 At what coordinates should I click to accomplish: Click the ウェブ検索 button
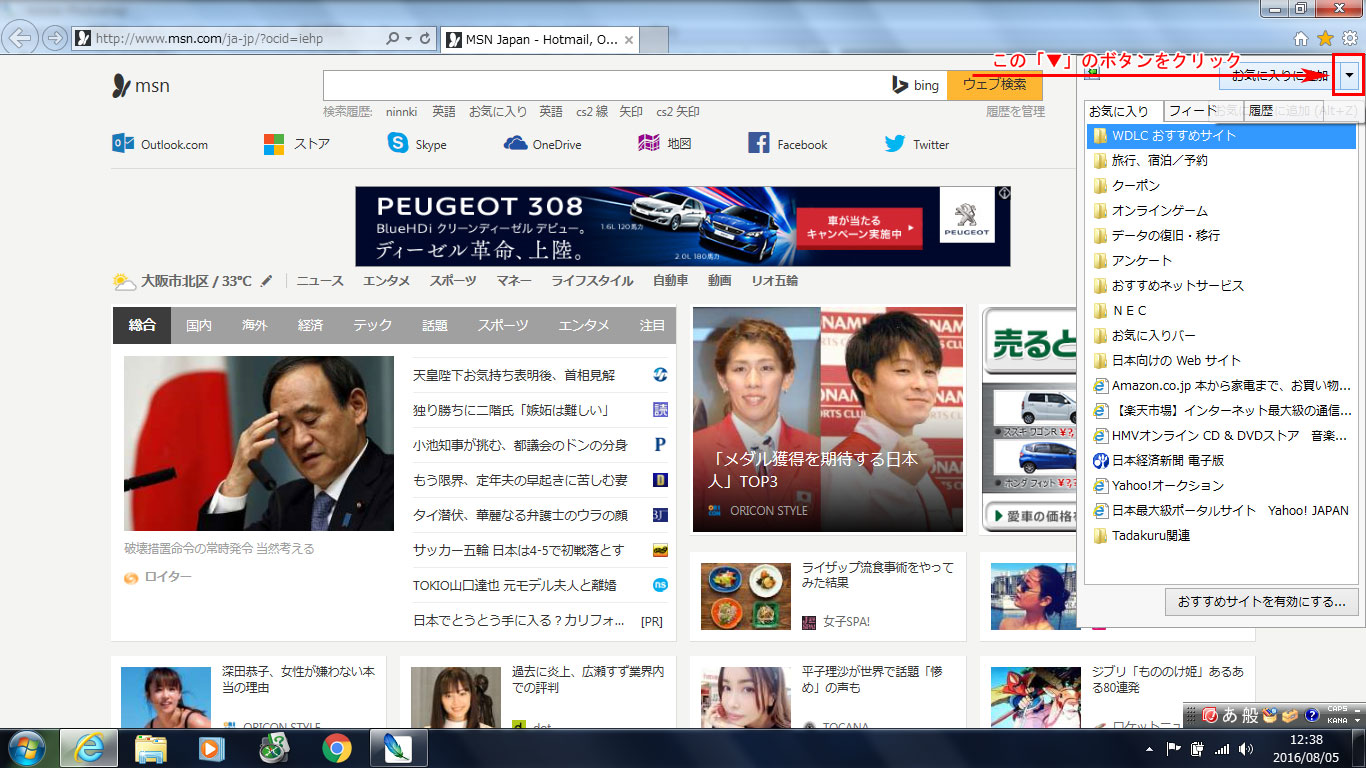tap(995, 85)
